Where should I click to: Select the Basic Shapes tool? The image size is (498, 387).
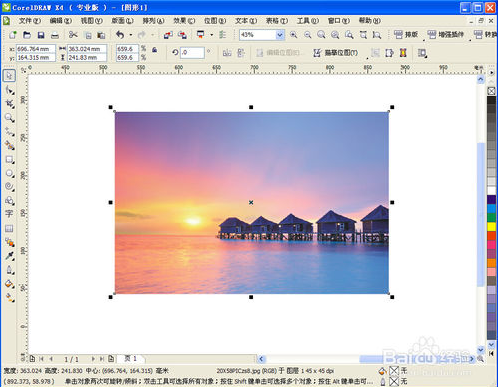pos(9,200)
